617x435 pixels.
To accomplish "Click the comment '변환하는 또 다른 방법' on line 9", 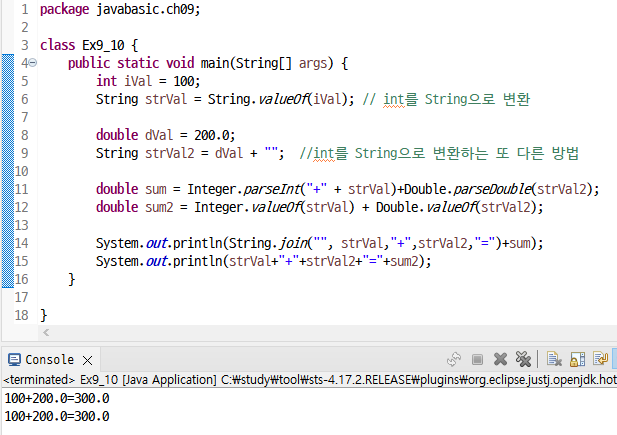I will [506, 153].
